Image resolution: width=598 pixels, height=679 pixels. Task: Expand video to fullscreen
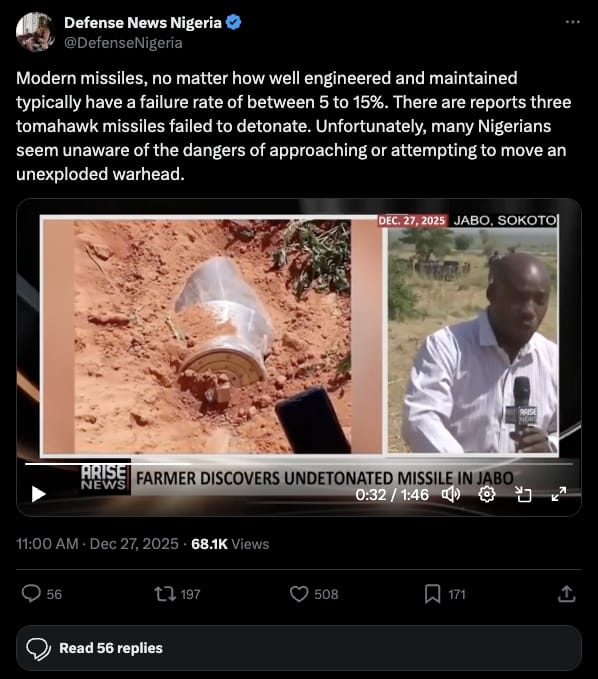coord(559,494)
